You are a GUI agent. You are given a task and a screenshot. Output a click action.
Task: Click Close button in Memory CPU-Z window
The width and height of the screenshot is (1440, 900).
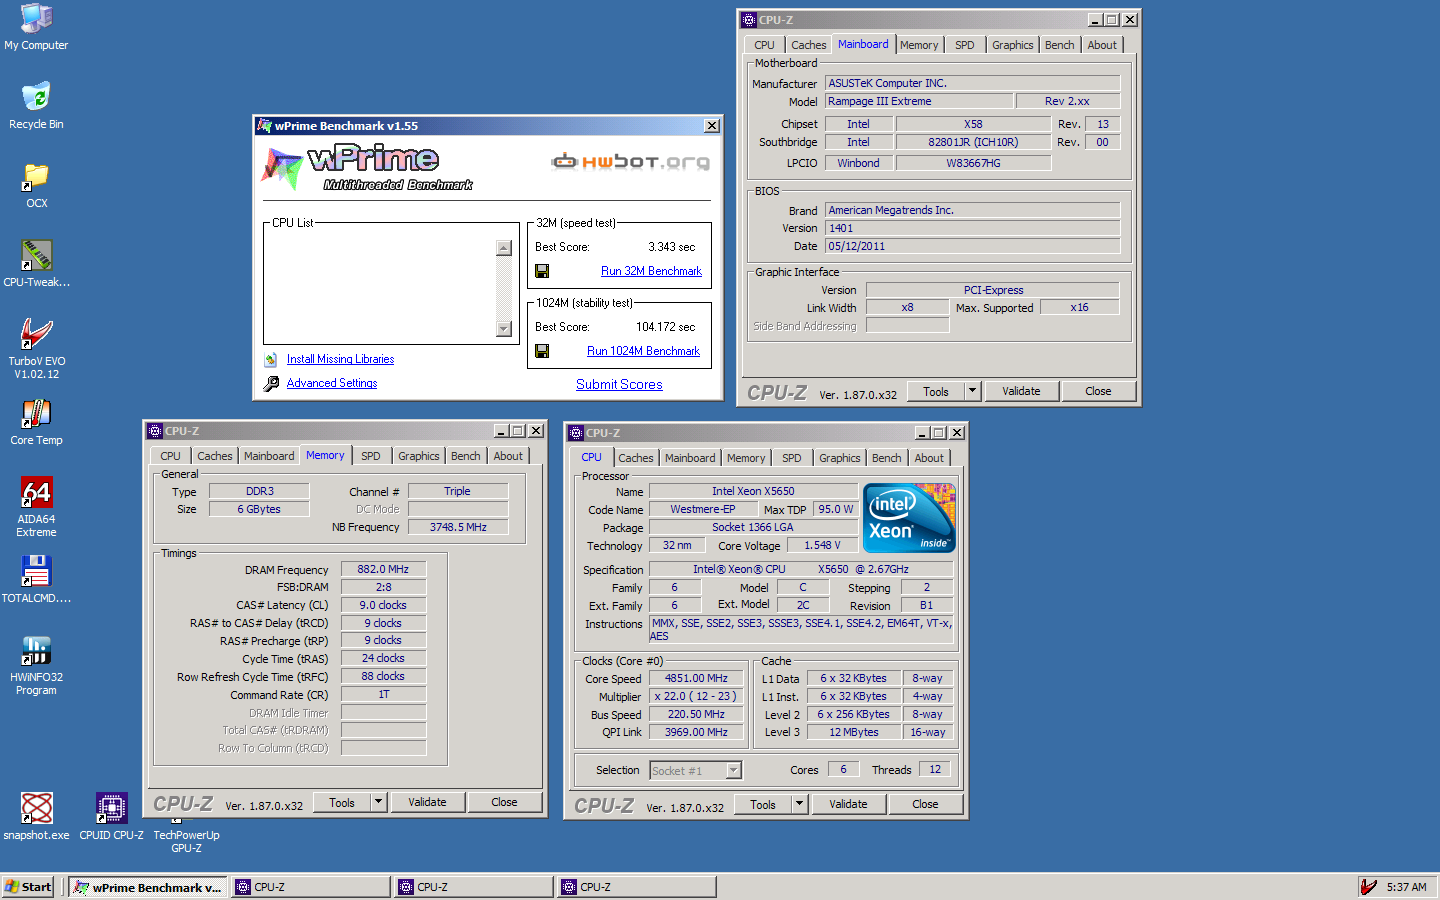pyautogui.click(x=504, y=802)
